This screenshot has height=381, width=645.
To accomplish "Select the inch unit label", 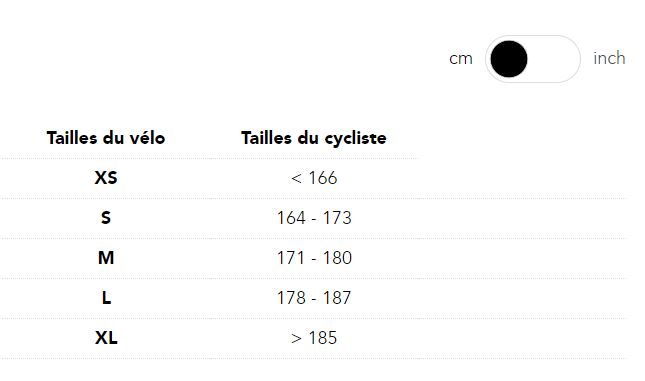I will [609, 58].
